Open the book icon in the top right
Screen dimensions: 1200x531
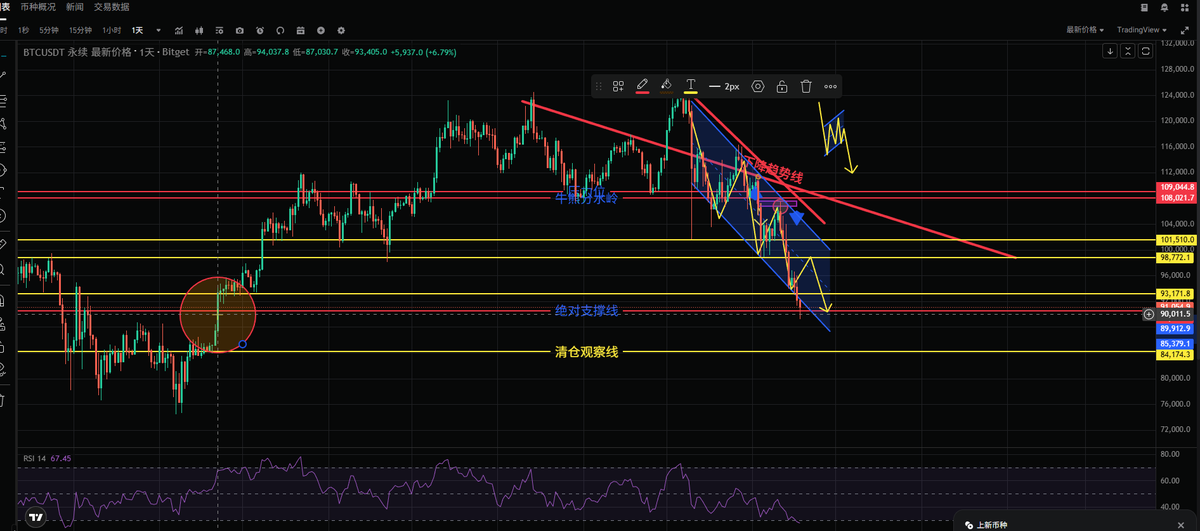click(1144, 9)
